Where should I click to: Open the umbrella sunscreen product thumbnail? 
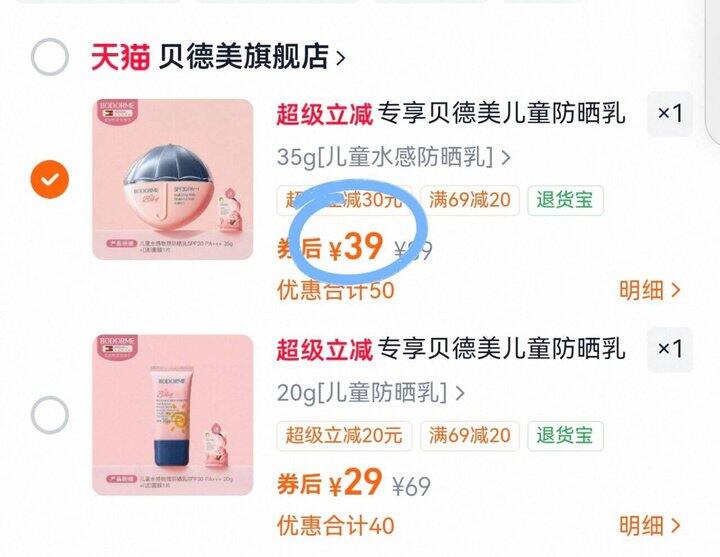173,179
